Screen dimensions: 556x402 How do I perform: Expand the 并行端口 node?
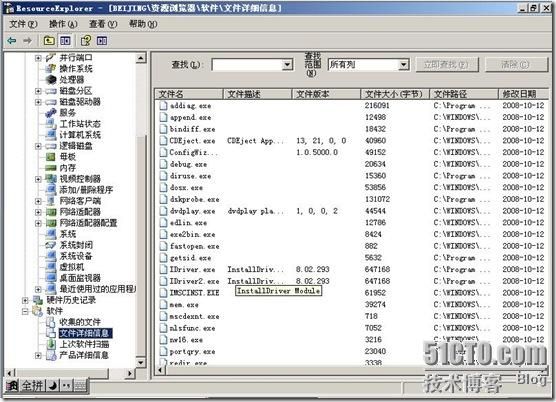(x=38, y=58)
